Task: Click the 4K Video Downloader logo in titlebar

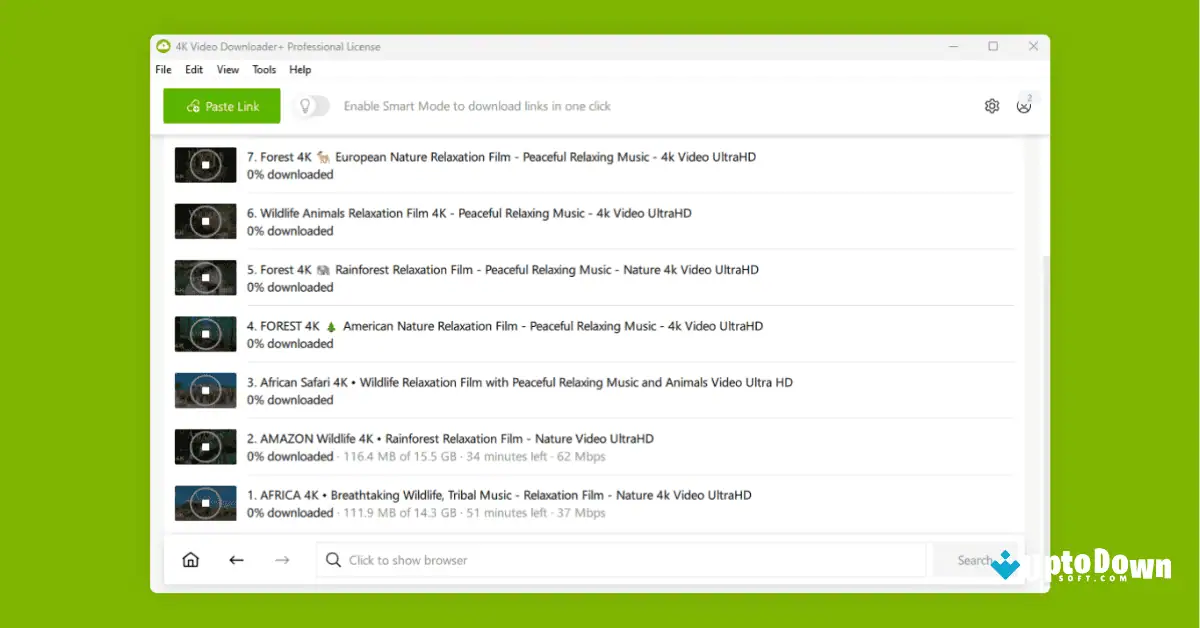Action: coord(163,46)
